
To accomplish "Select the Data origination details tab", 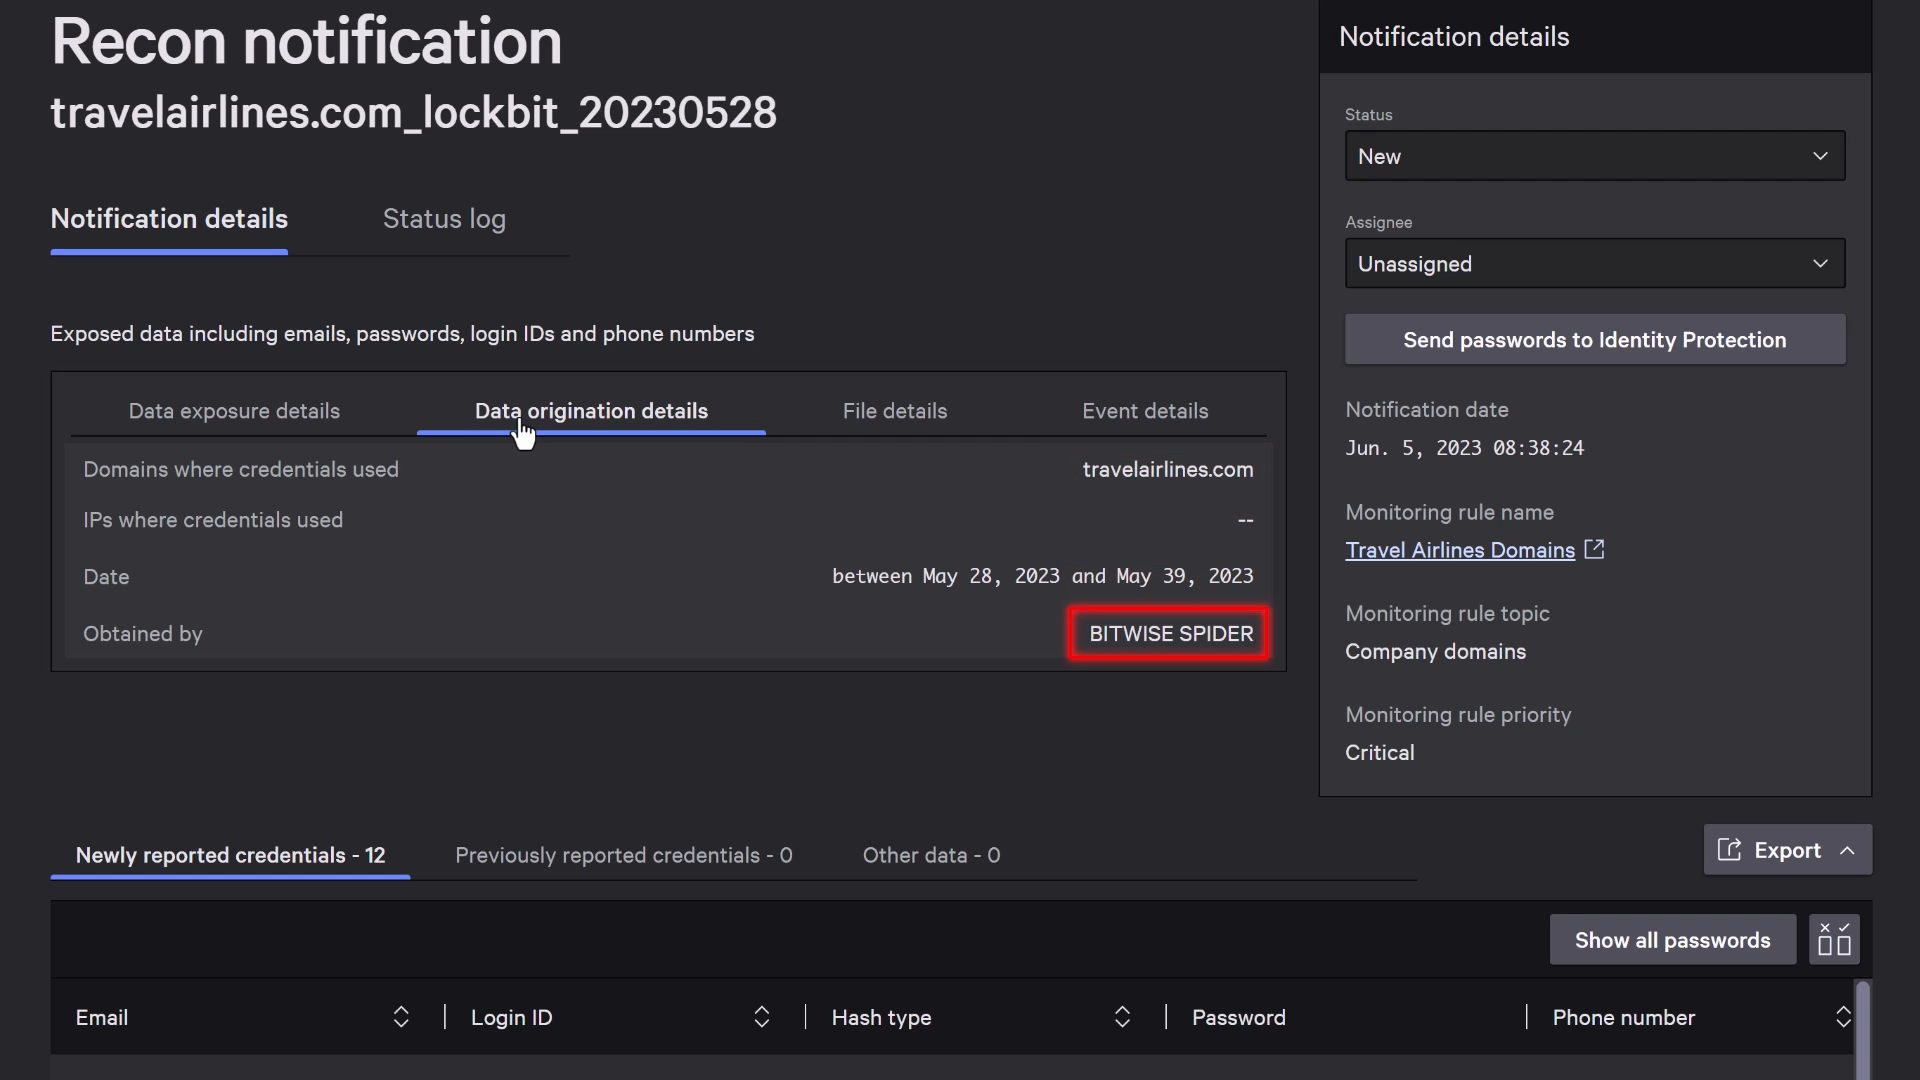I will 591,411.
